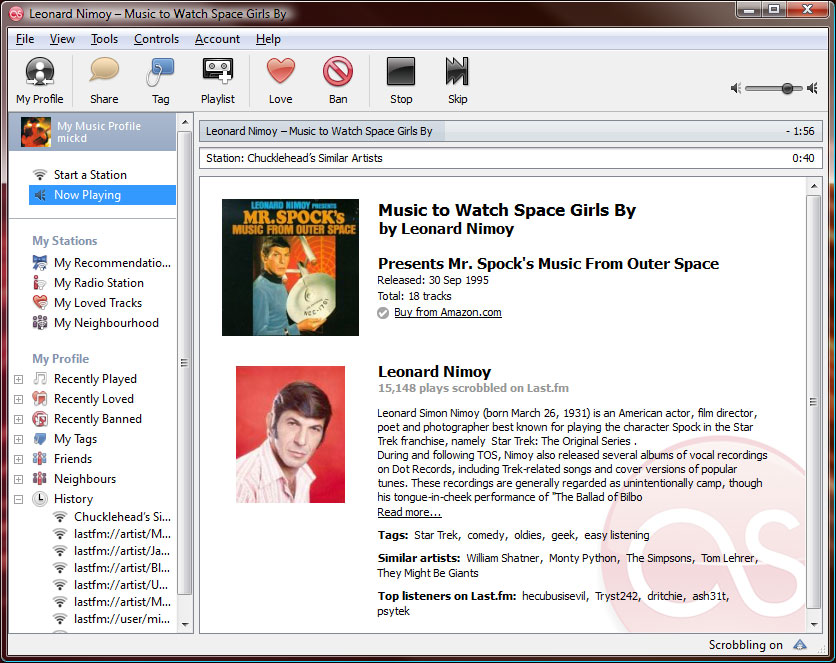Click the Scrobbling on status icon
This screenshot has height=663, width=836.
click(800, 645)
